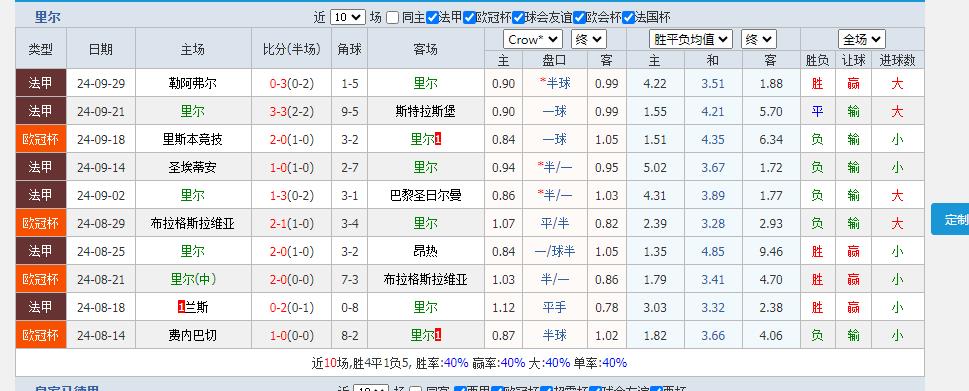Open away team 斯特拉斯堡
Viewport: 969px width, 391px height.
click(x=426, y=112)
